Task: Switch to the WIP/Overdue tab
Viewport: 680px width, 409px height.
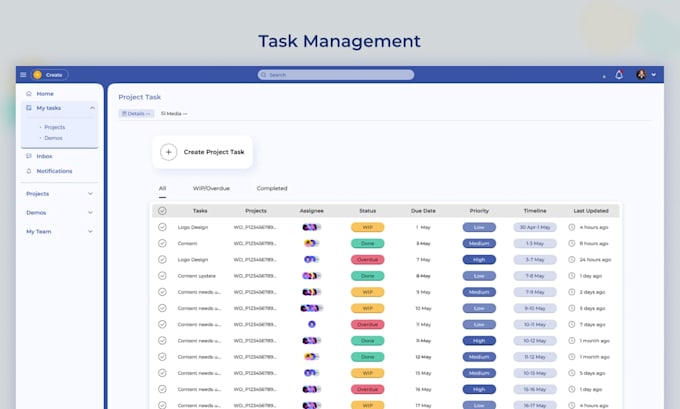Action: tap(211, 189)
